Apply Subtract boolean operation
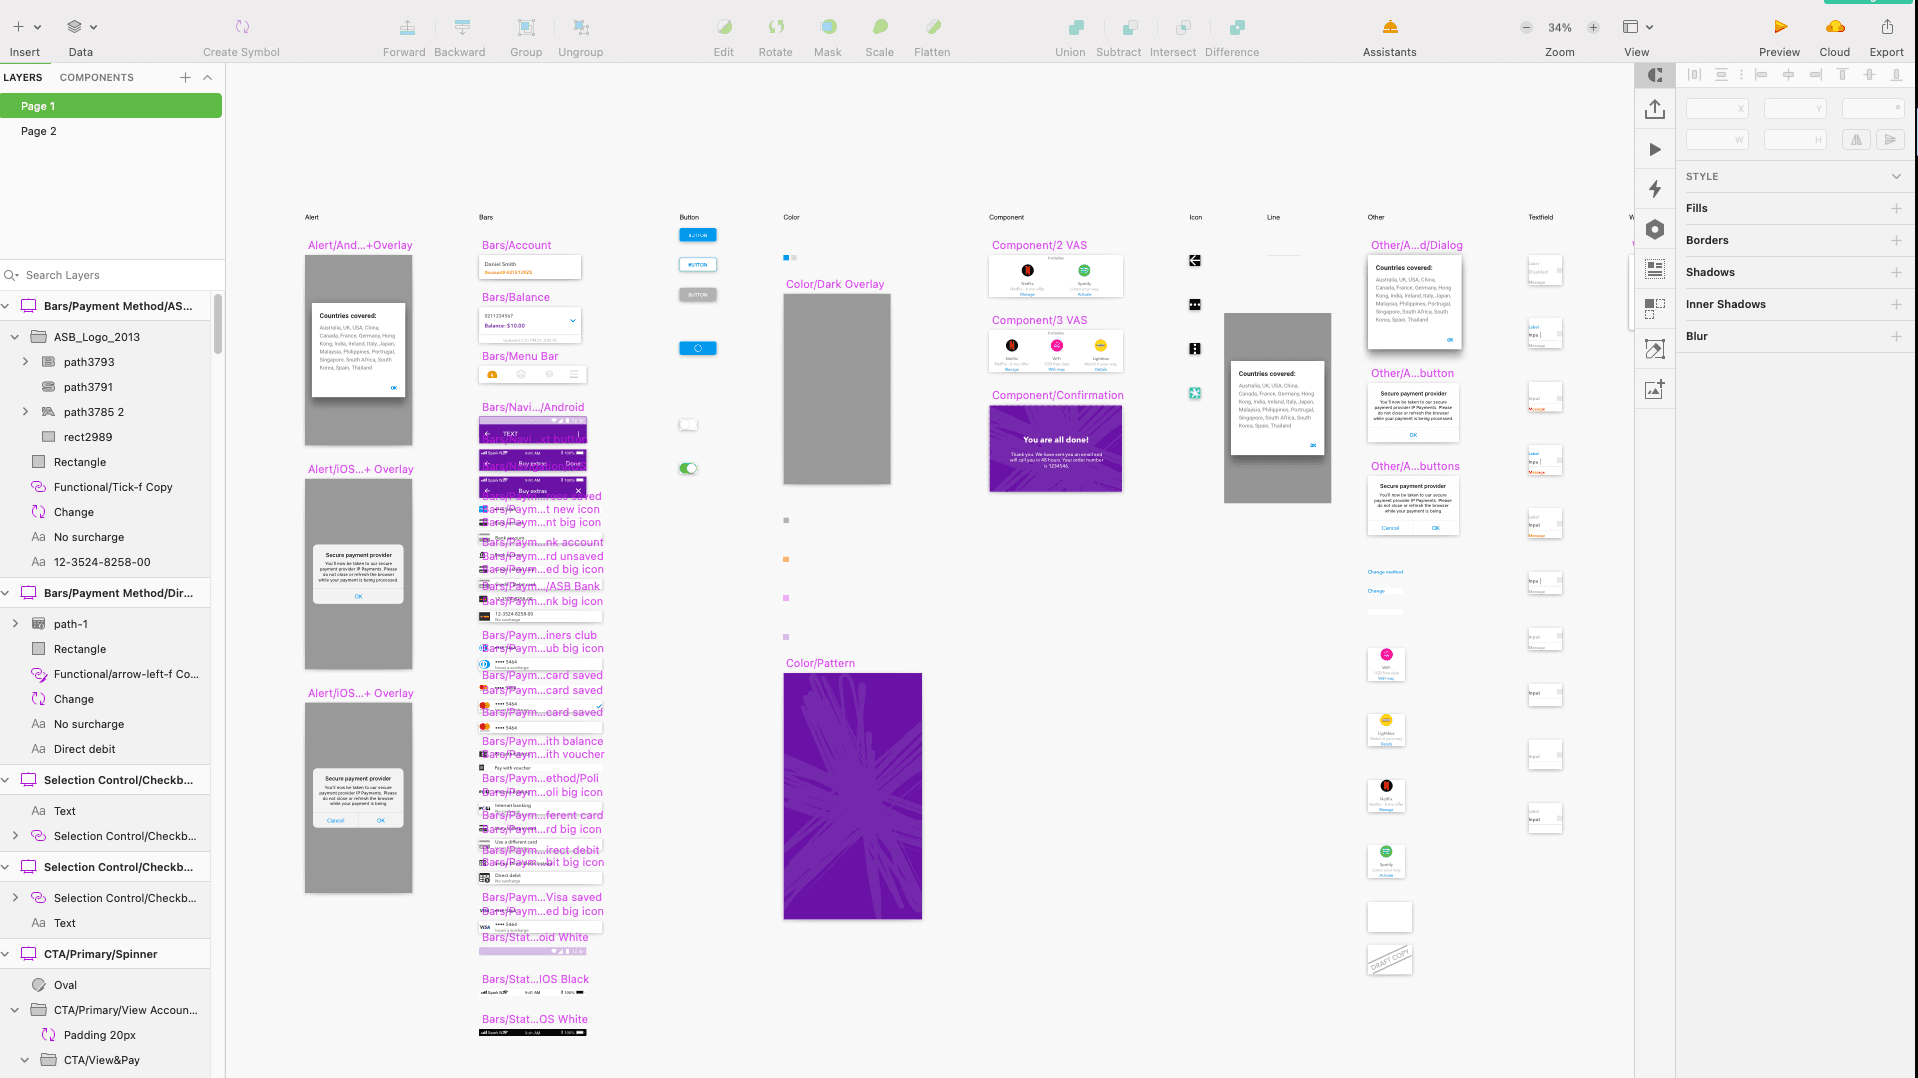1918x1078 pixels. coord(1119,37)
